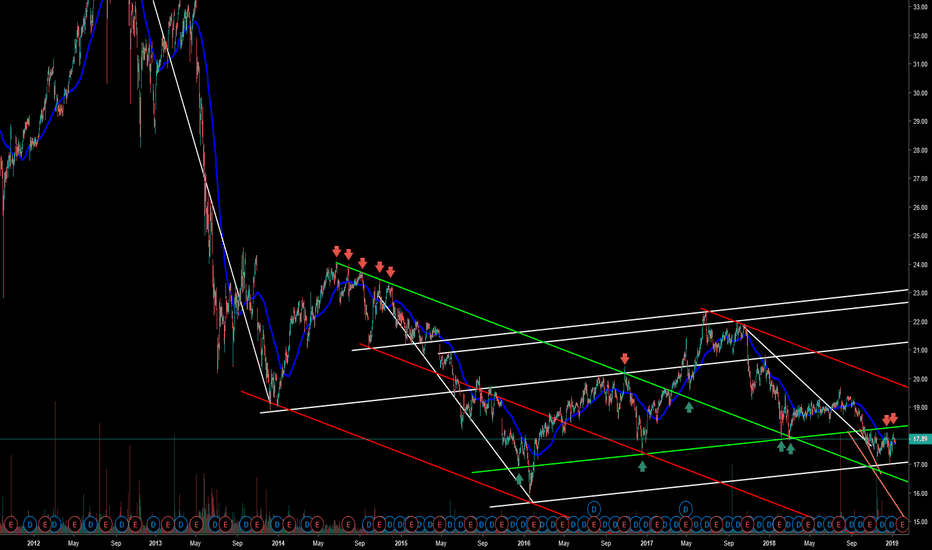Select the green up arrow at the early 2016 low
The height and width of the screenshot is (550, 932).
519,479
